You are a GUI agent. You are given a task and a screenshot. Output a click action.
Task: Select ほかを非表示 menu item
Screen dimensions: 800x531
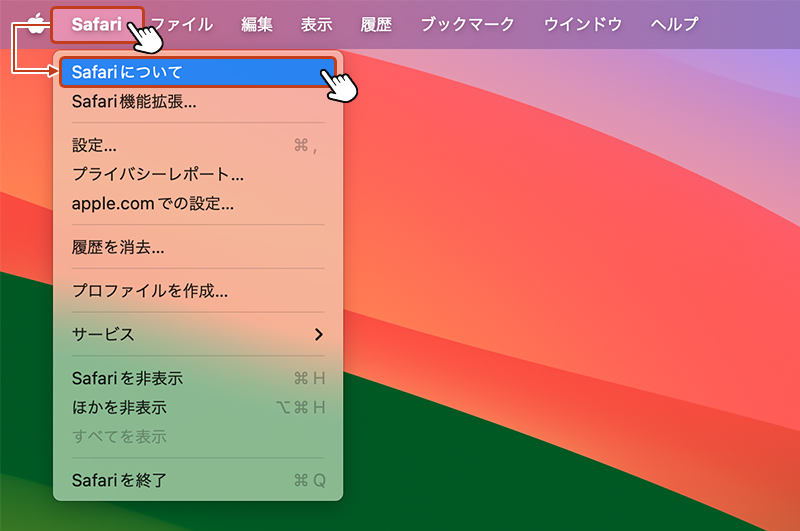tap(198, 408)
